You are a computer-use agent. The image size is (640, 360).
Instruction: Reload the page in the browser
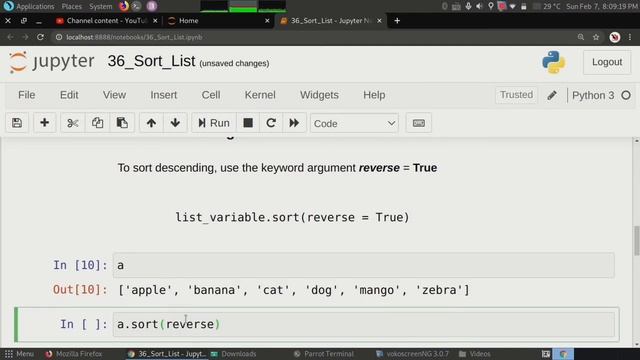click(40, 37)
